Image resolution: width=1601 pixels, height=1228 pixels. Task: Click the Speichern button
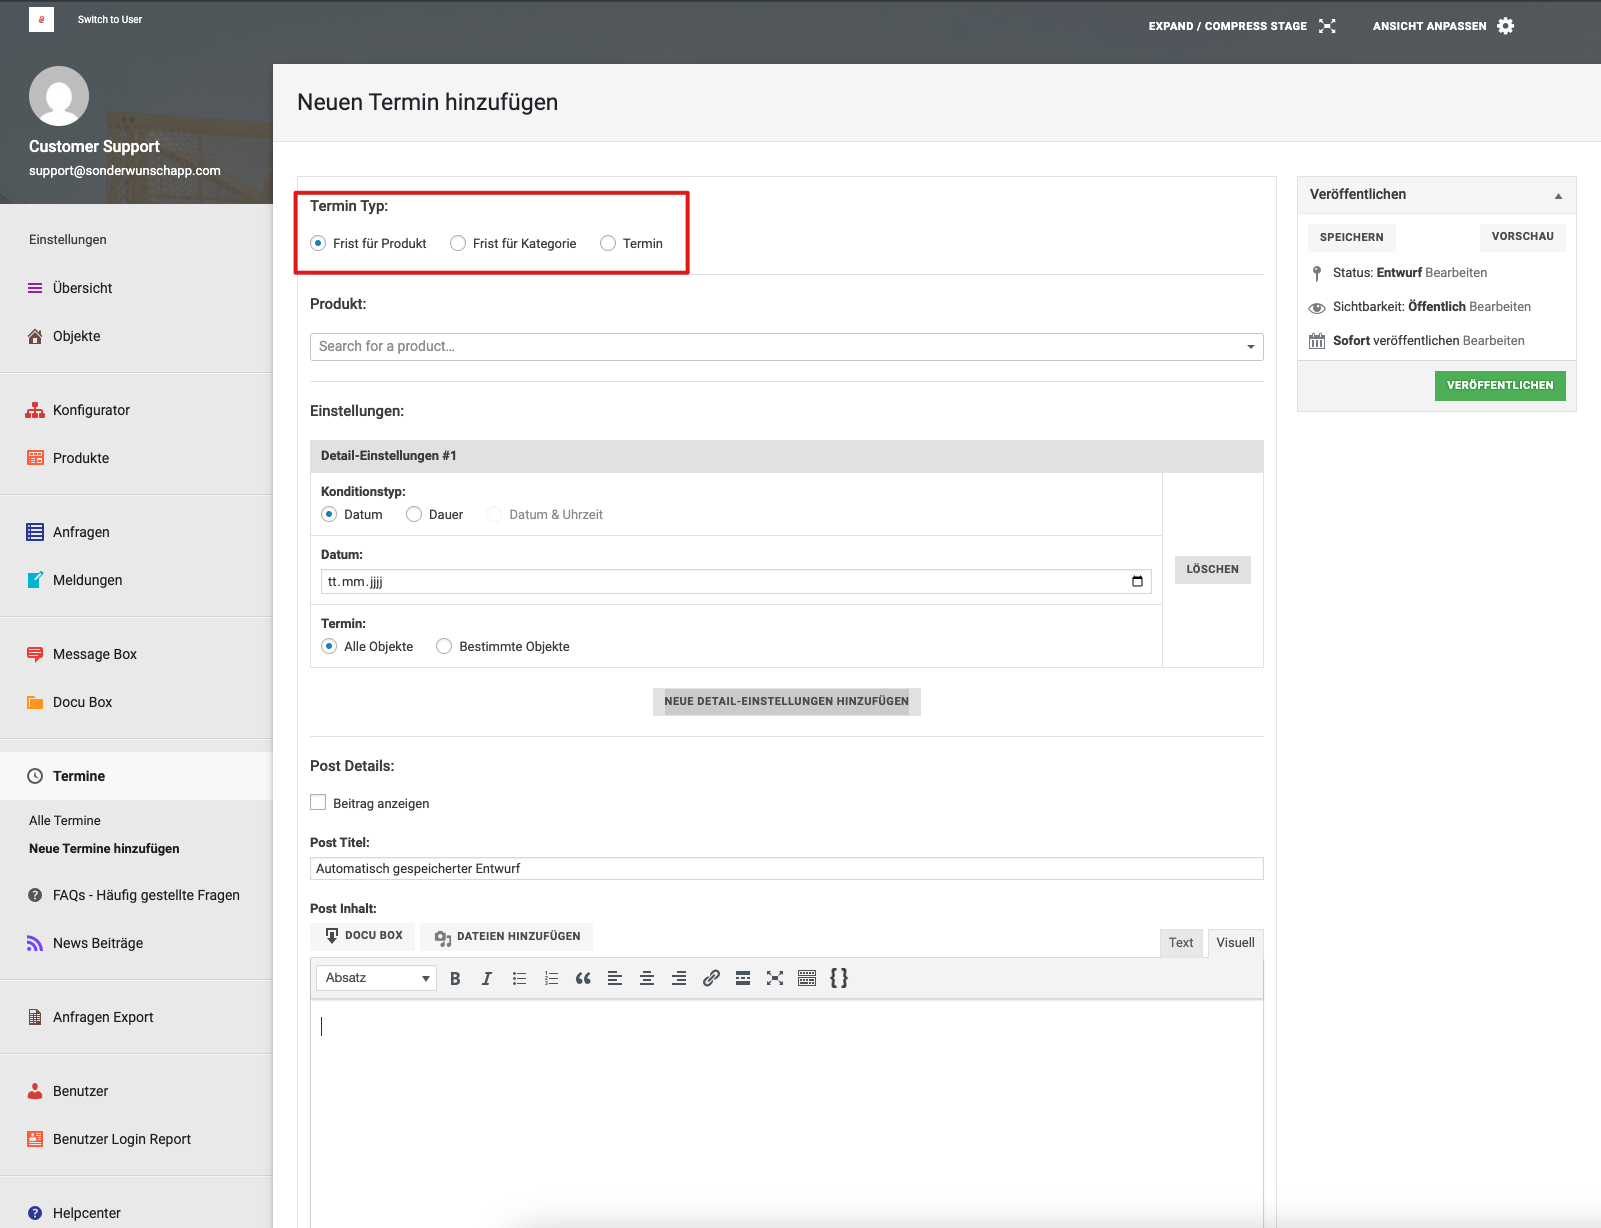(x=1352, y=237)
